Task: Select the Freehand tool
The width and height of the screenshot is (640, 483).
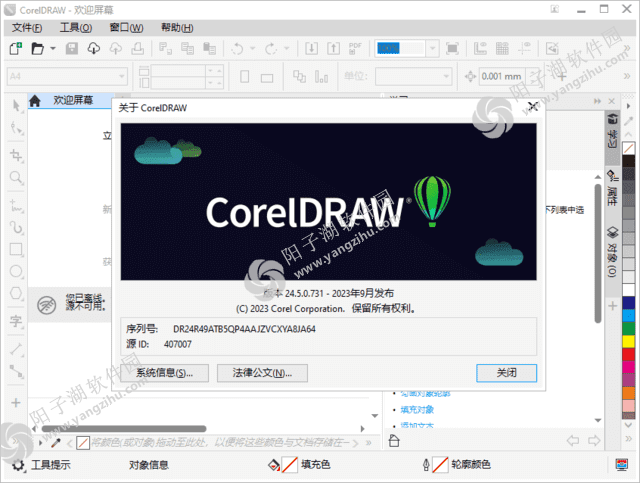Action: coord(16,205)
